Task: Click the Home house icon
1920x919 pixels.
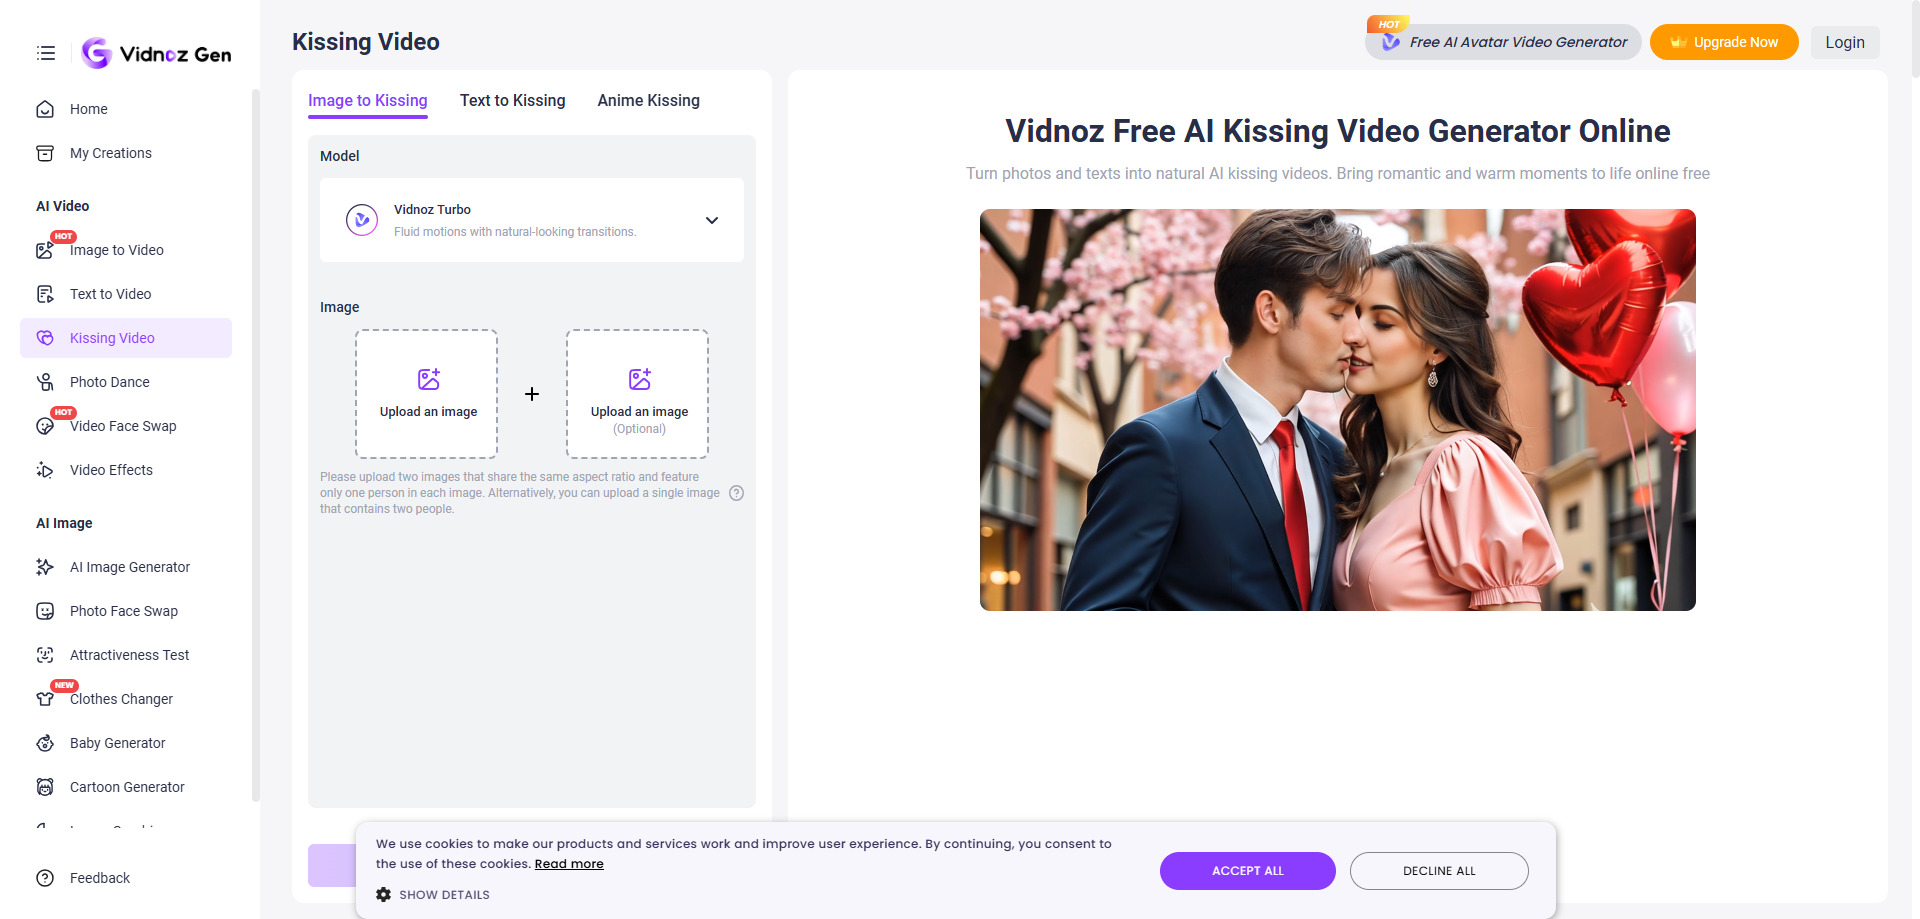Action: point(45,109)
